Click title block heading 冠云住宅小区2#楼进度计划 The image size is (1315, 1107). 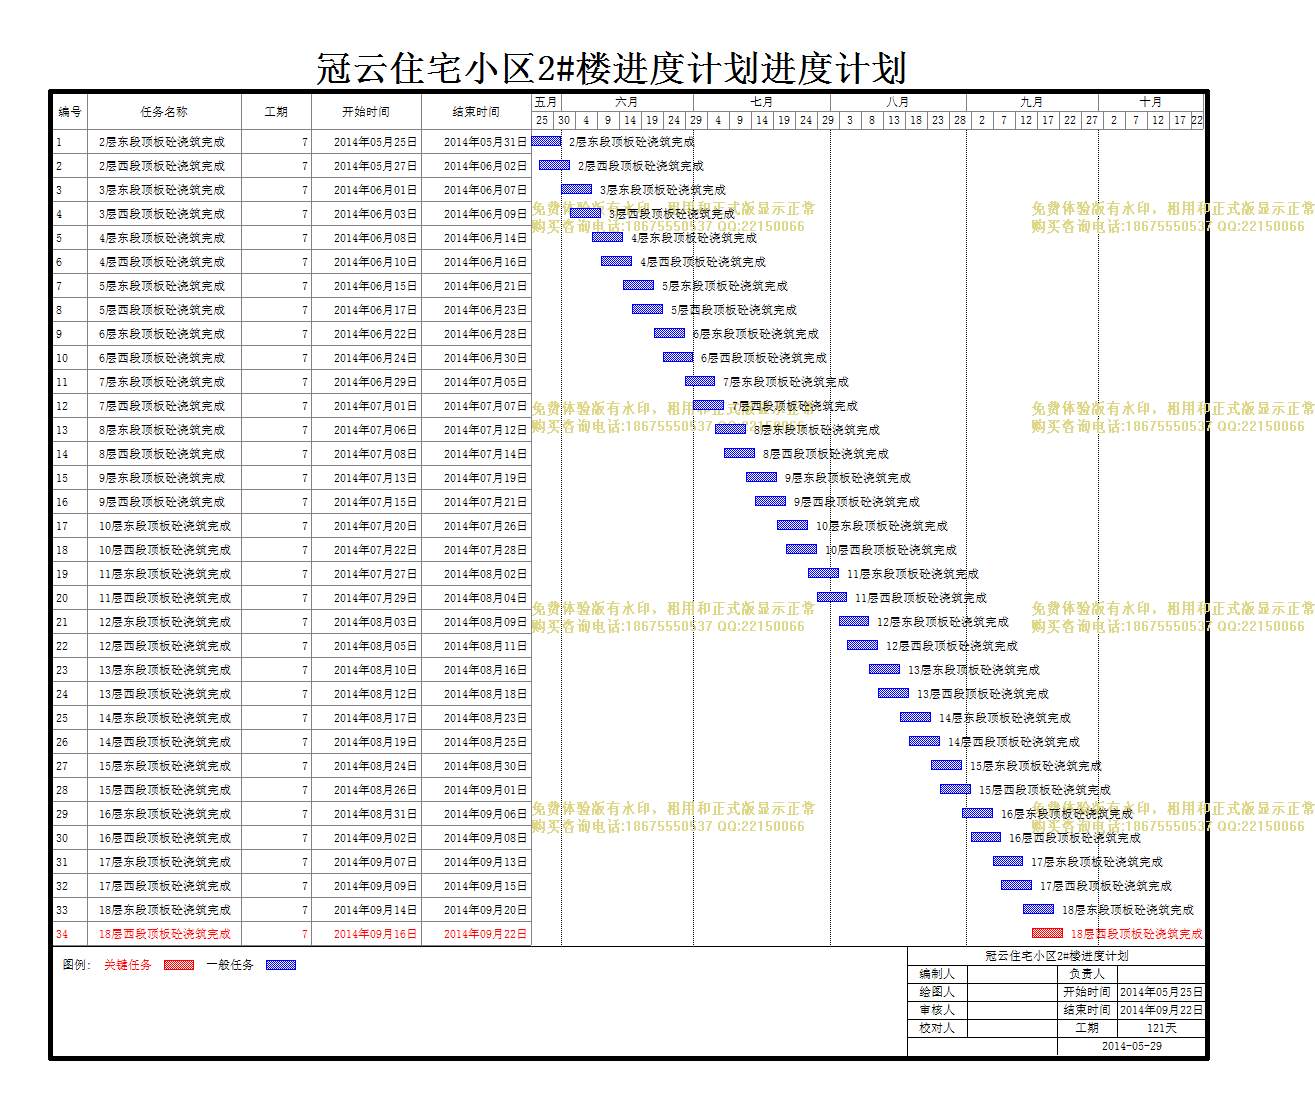(x=1057, y=956)
